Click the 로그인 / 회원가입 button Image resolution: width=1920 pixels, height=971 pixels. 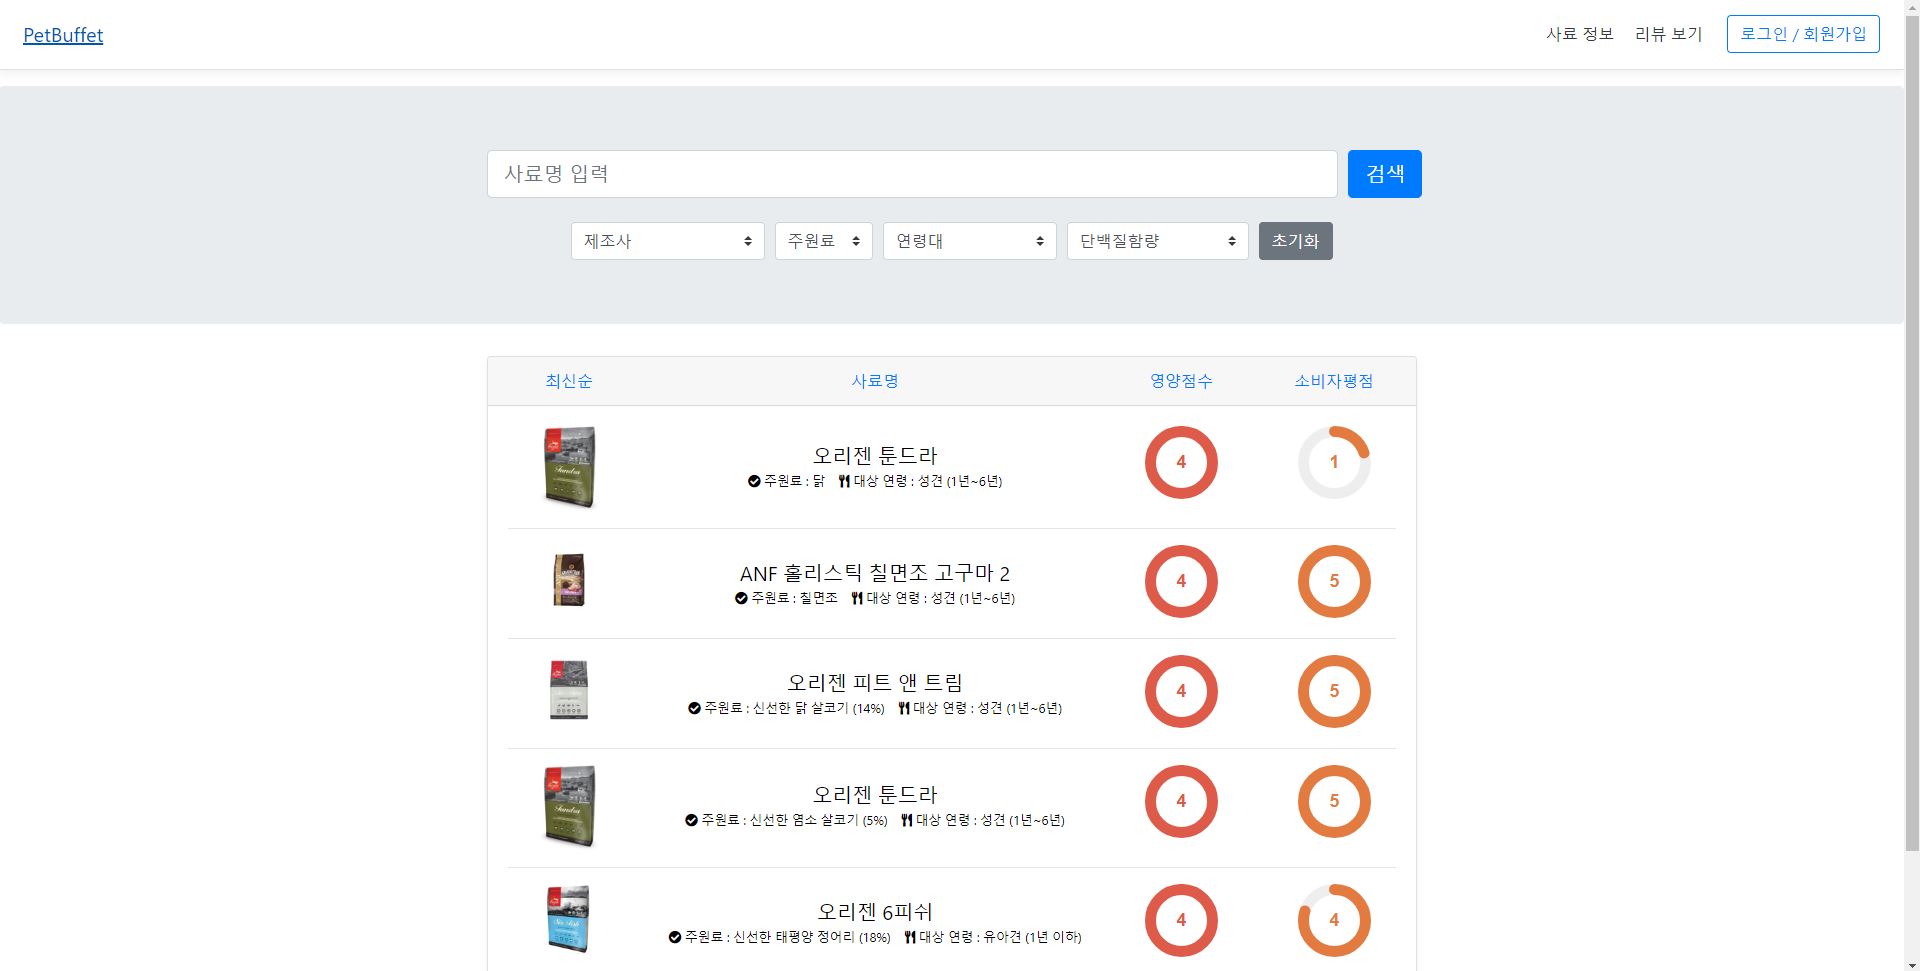(x=1803, y=34)
